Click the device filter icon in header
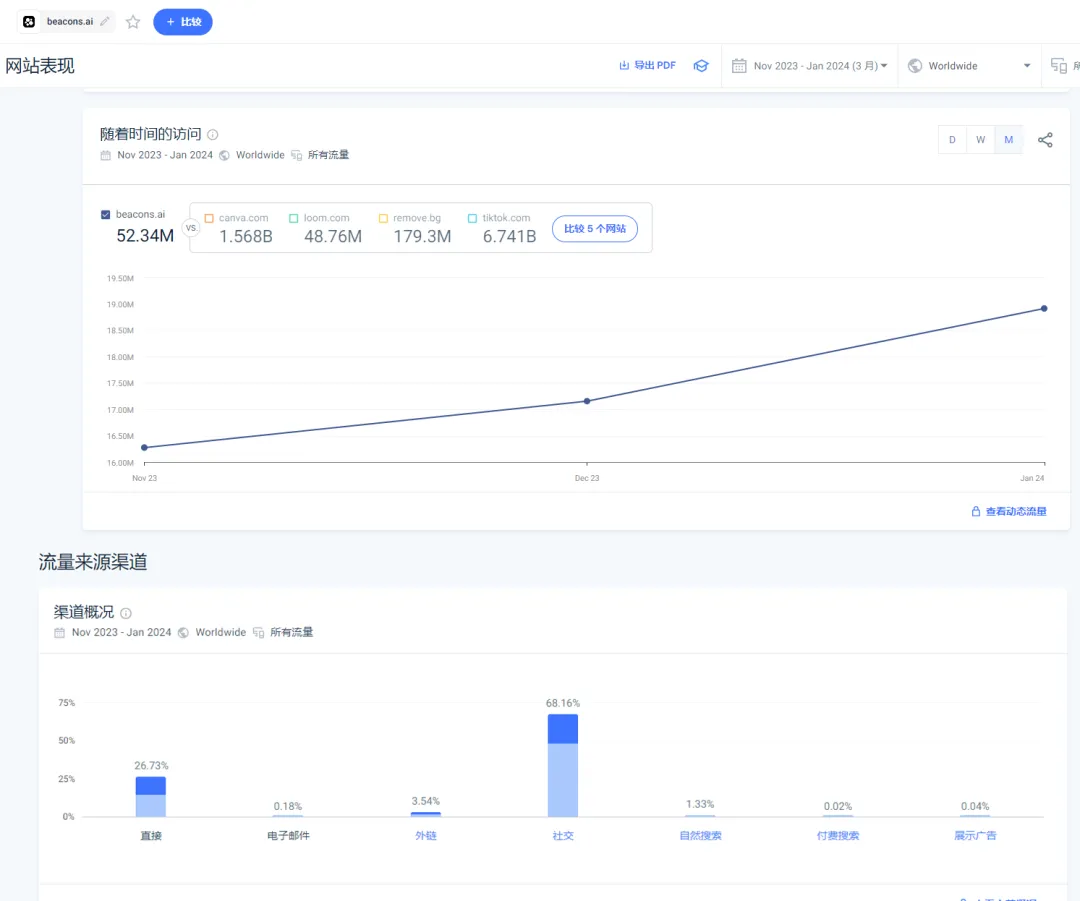 pos(1059,66)
